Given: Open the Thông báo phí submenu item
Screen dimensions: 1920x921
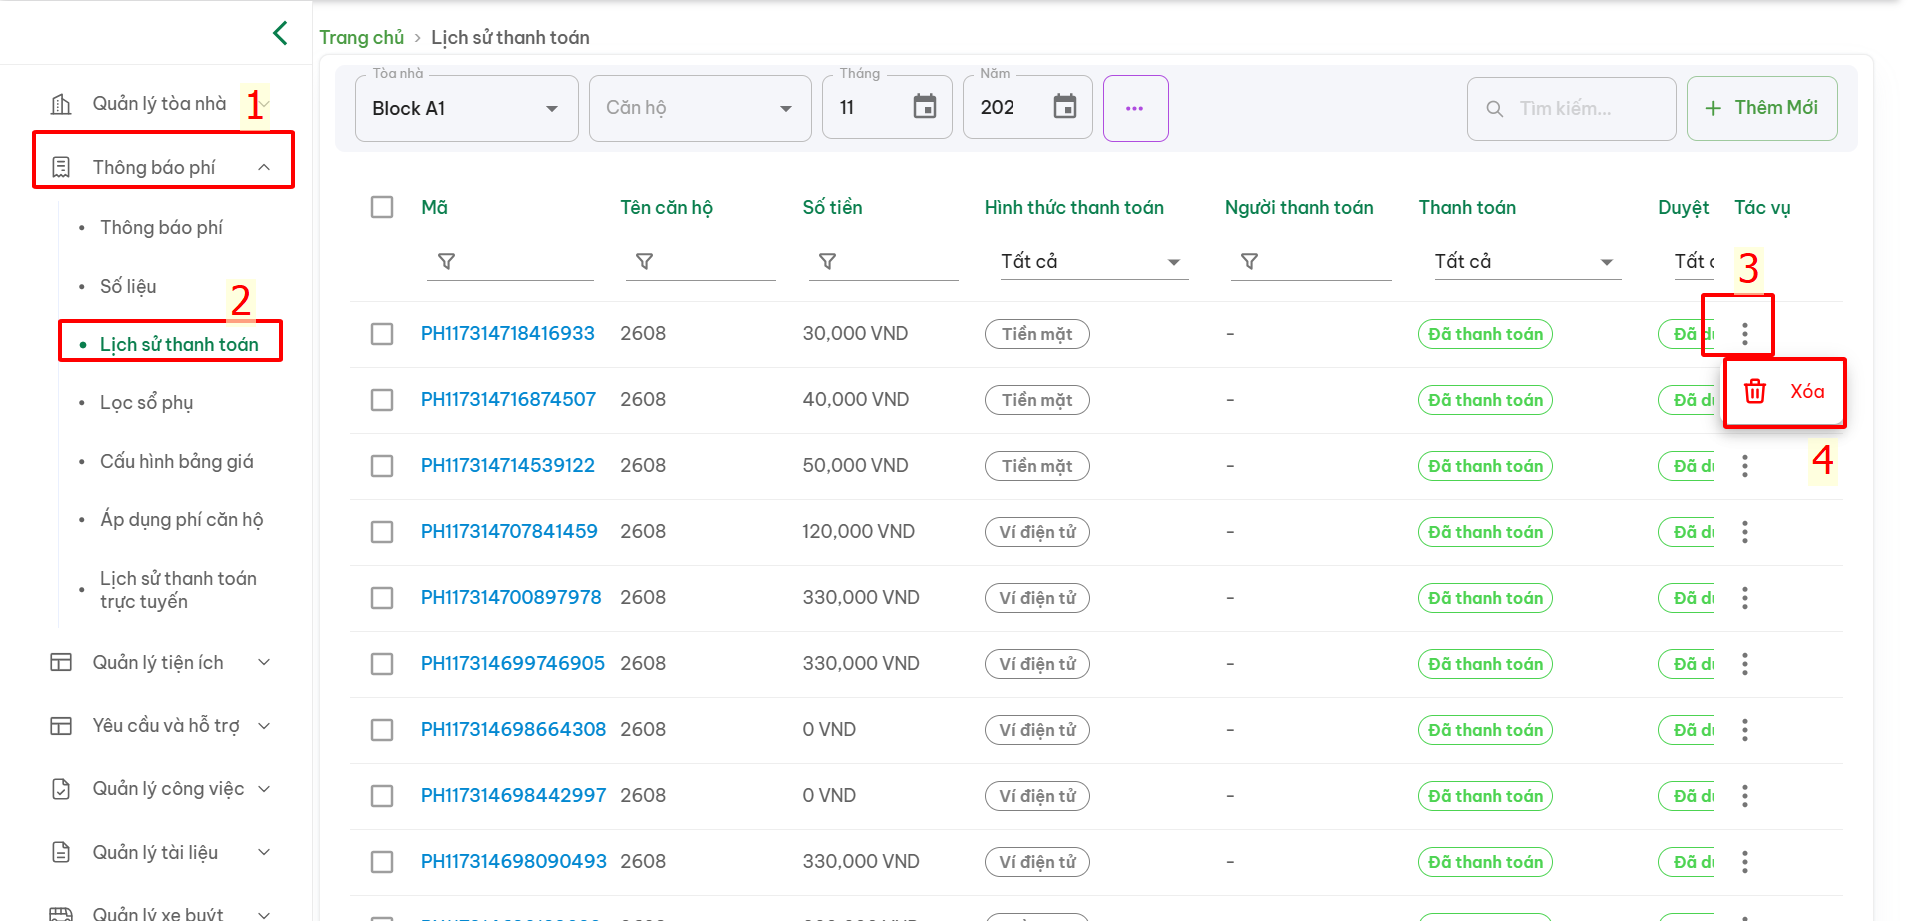Looking at the screenshot, I should coord(161,228).
